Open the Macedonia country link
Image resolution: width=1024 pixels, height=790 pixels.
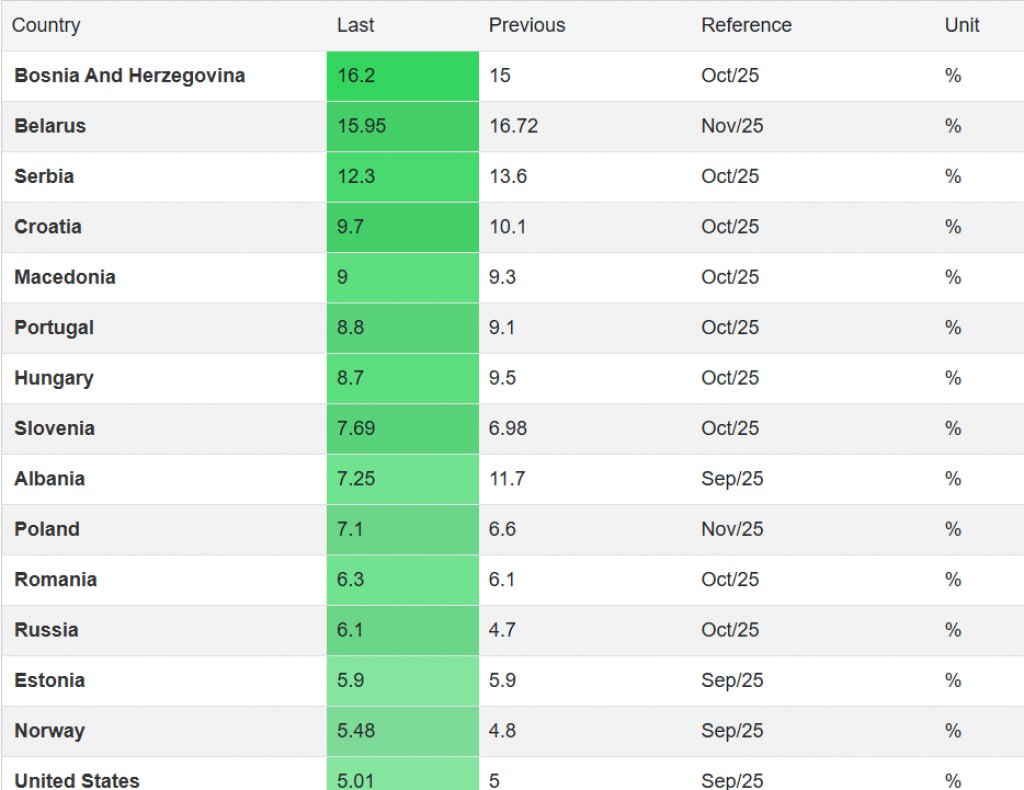coord(65,277)
